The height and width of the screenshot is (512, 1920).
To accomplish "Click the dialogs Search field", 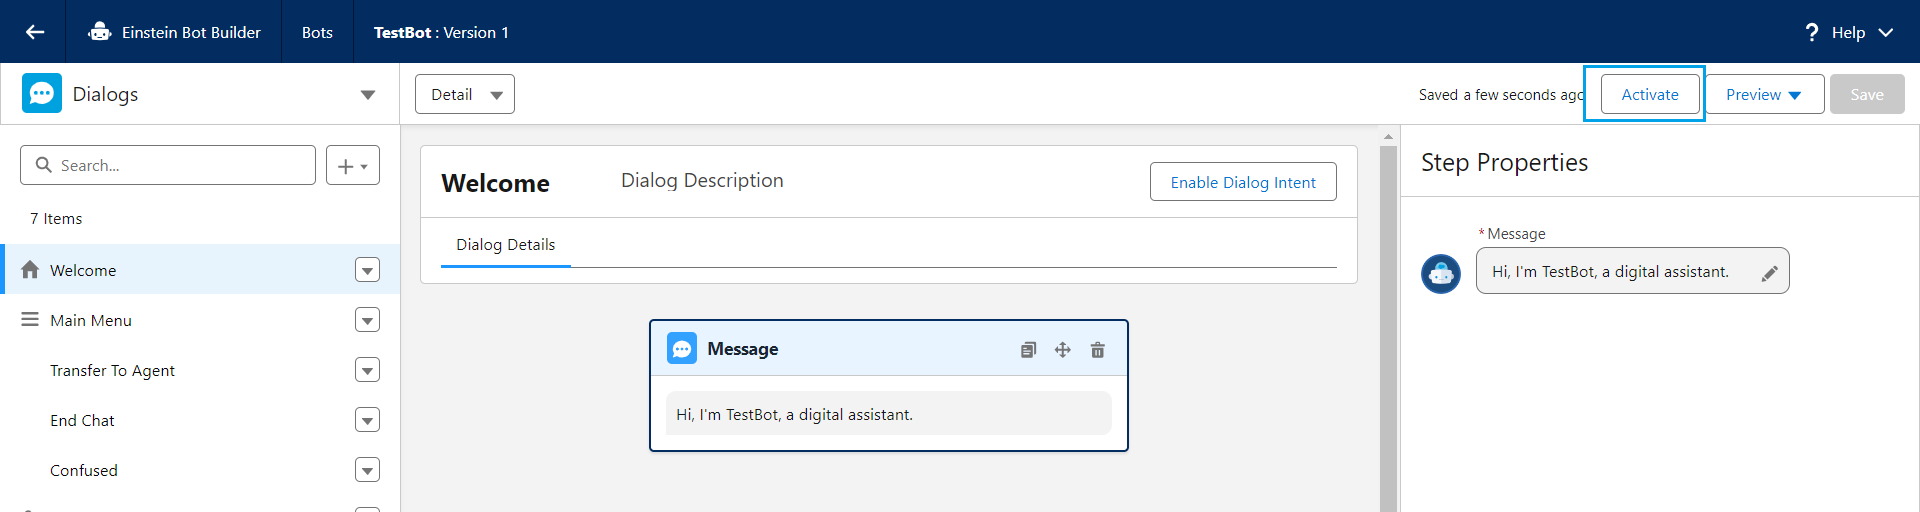I will (168, 165).
